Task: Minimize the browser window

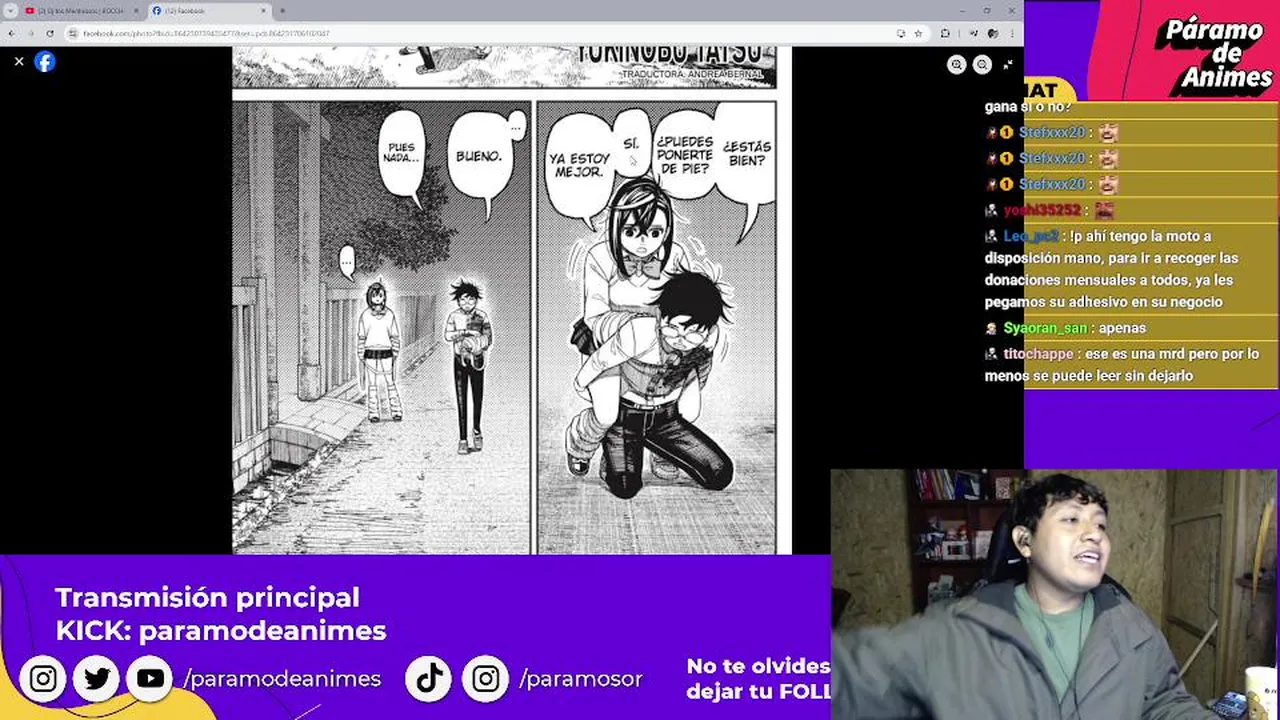Action: pos(963,11)
